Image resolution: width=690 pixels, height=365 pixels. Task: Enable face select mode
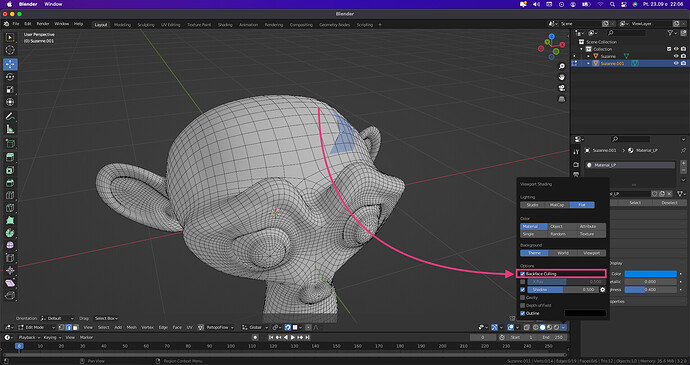click(x=75, y=328)
